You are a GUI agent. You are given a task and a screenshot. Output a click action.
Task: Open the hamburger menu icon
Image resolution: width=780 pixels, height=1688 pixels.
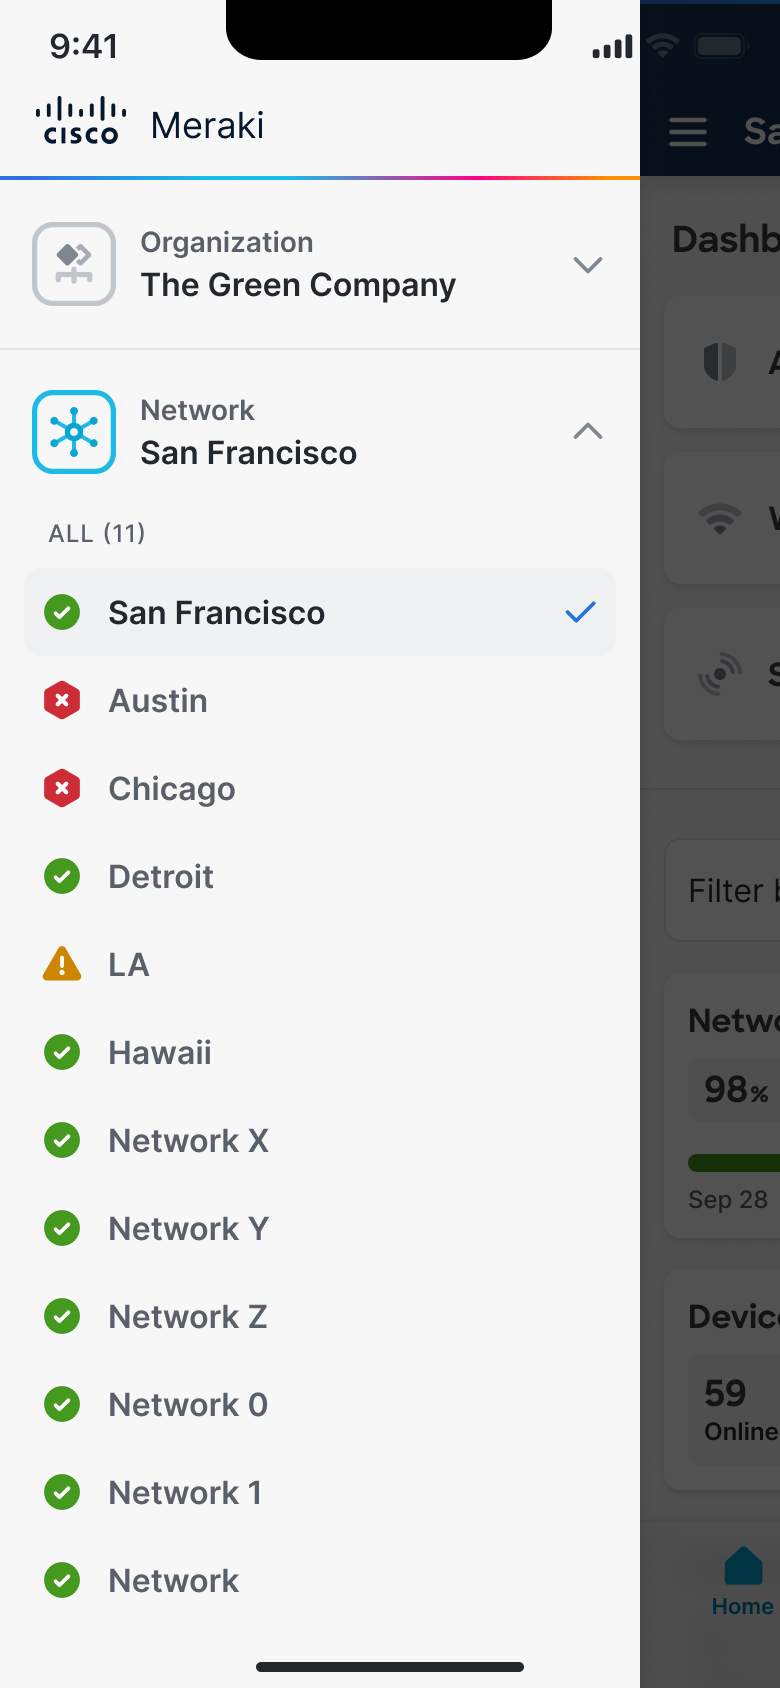pyautogui.click(x=688, y=132)
